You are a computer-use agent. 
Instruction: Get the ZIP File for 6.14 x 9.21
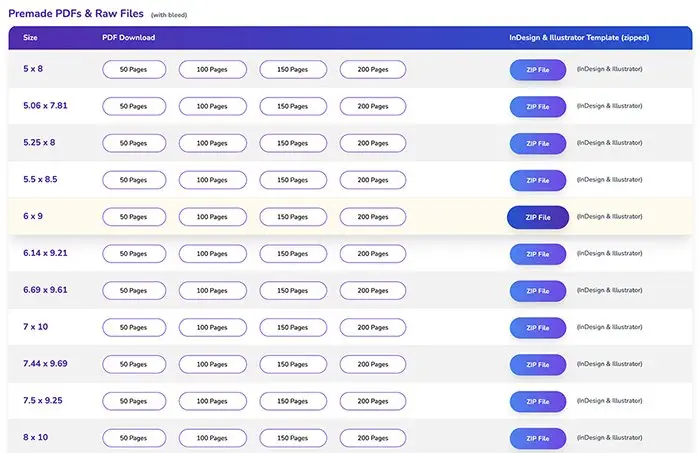(538, 254)
